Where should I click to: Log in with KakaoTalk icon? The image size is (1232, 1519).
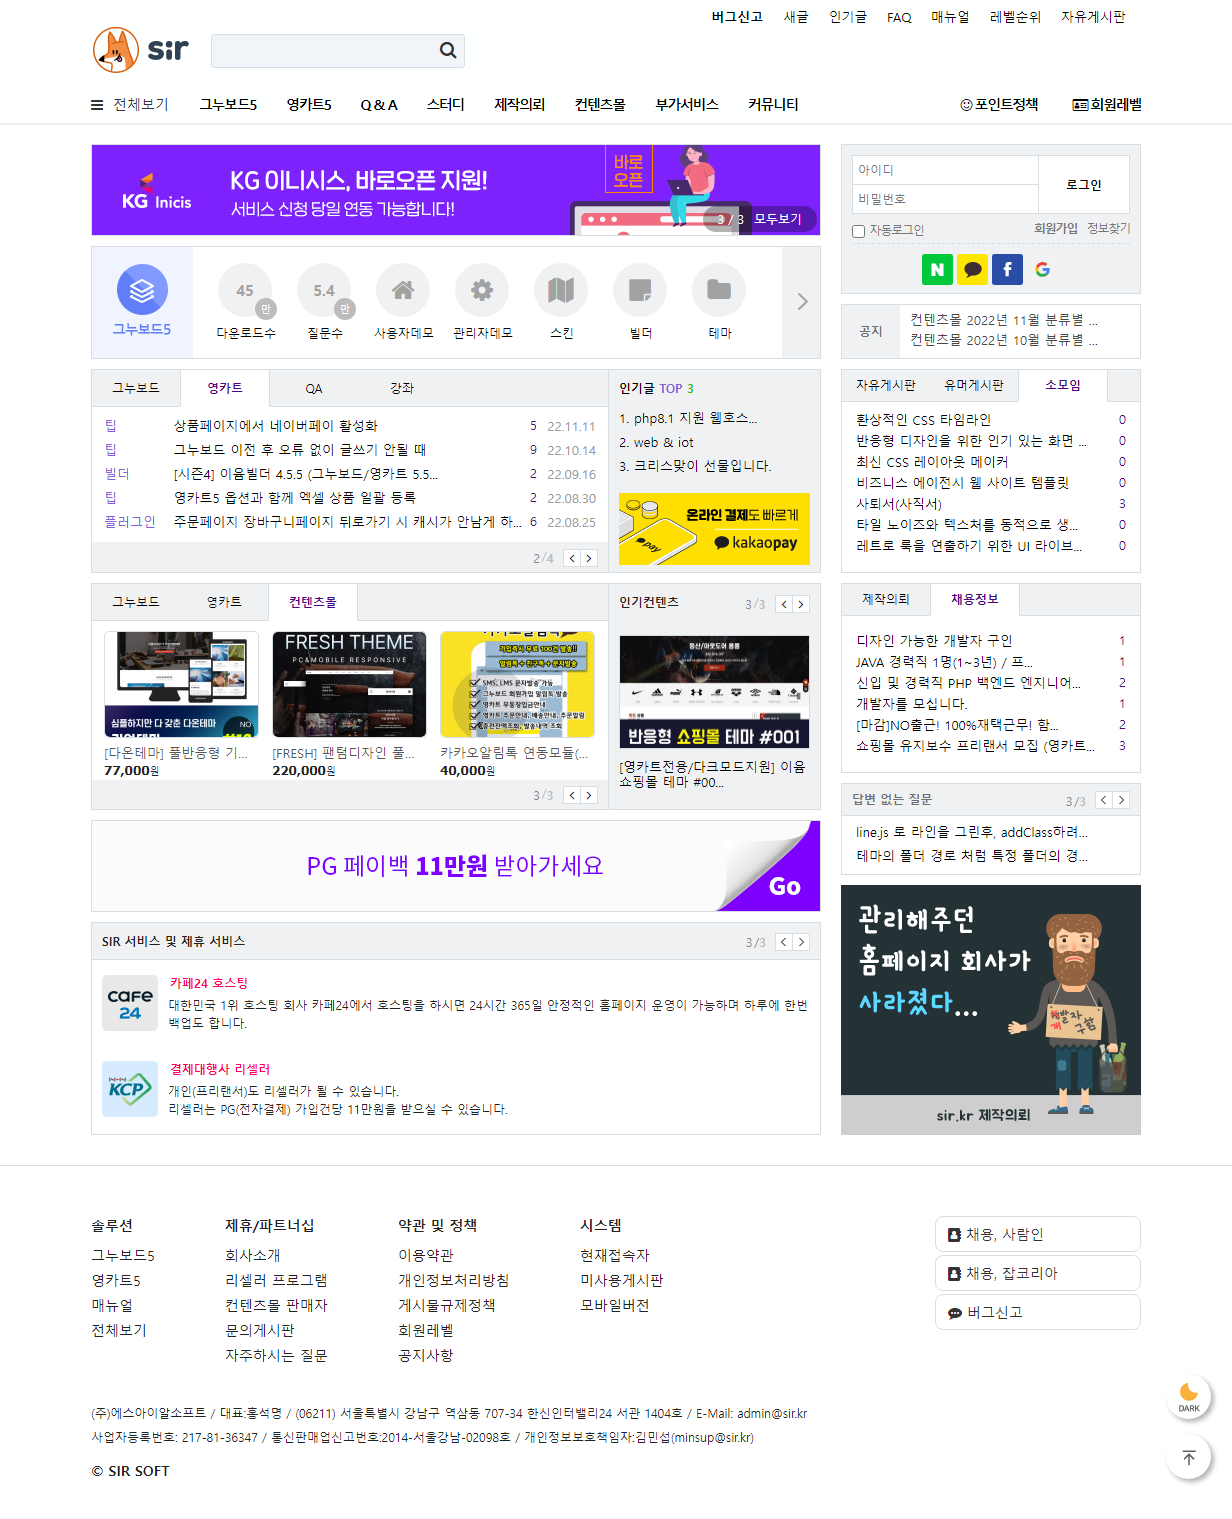[x=972, y=269]
